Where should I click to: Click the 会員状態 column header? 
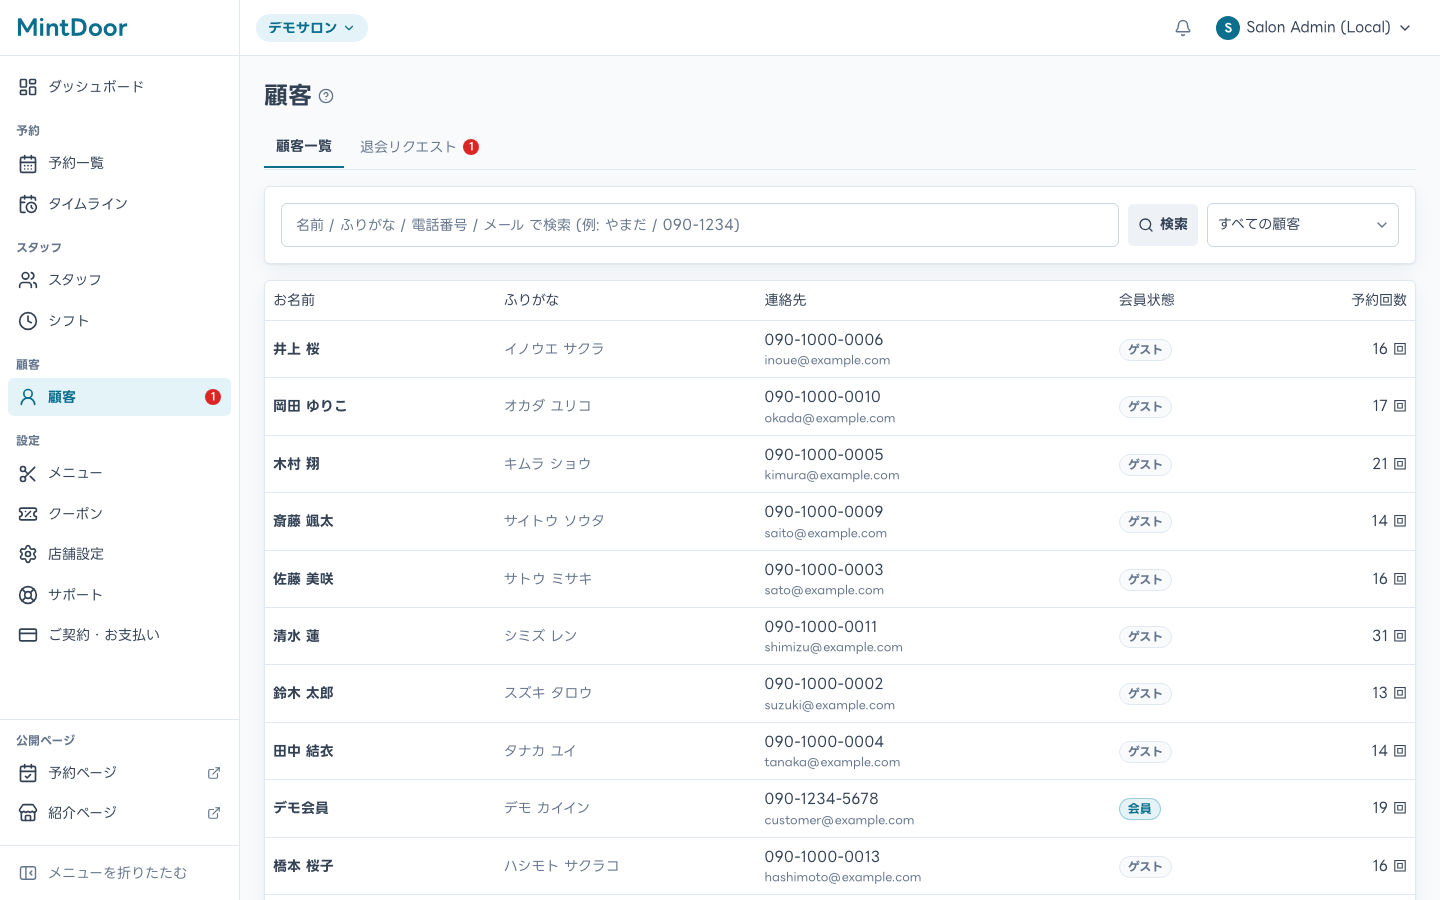point(1147,300)
